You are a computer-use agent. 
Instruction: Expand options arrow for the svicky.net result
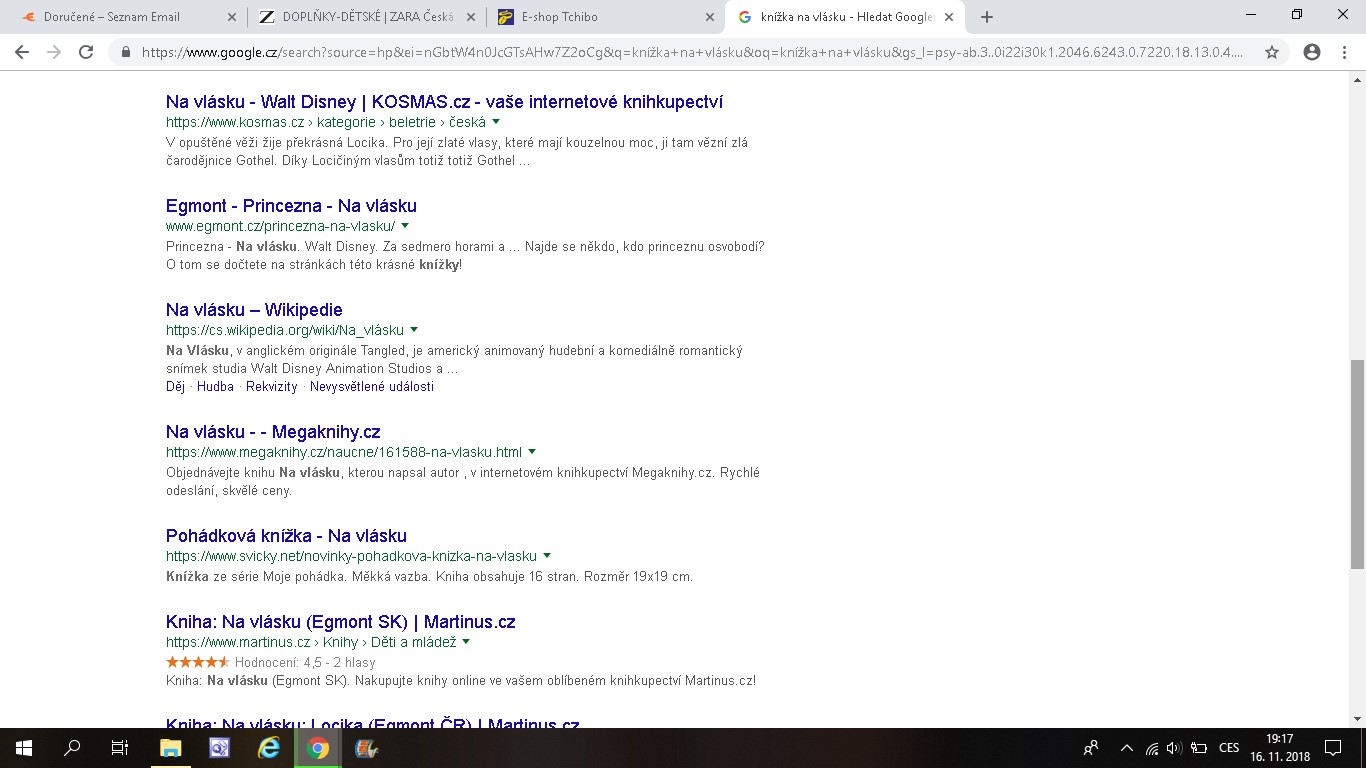(x=547, y=556)
